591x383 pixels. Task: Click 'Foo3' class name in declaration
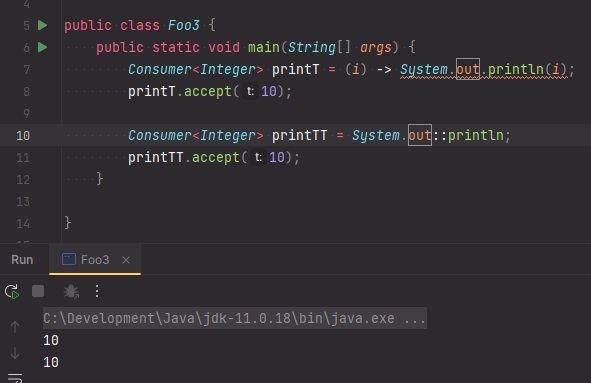[184, 25]
